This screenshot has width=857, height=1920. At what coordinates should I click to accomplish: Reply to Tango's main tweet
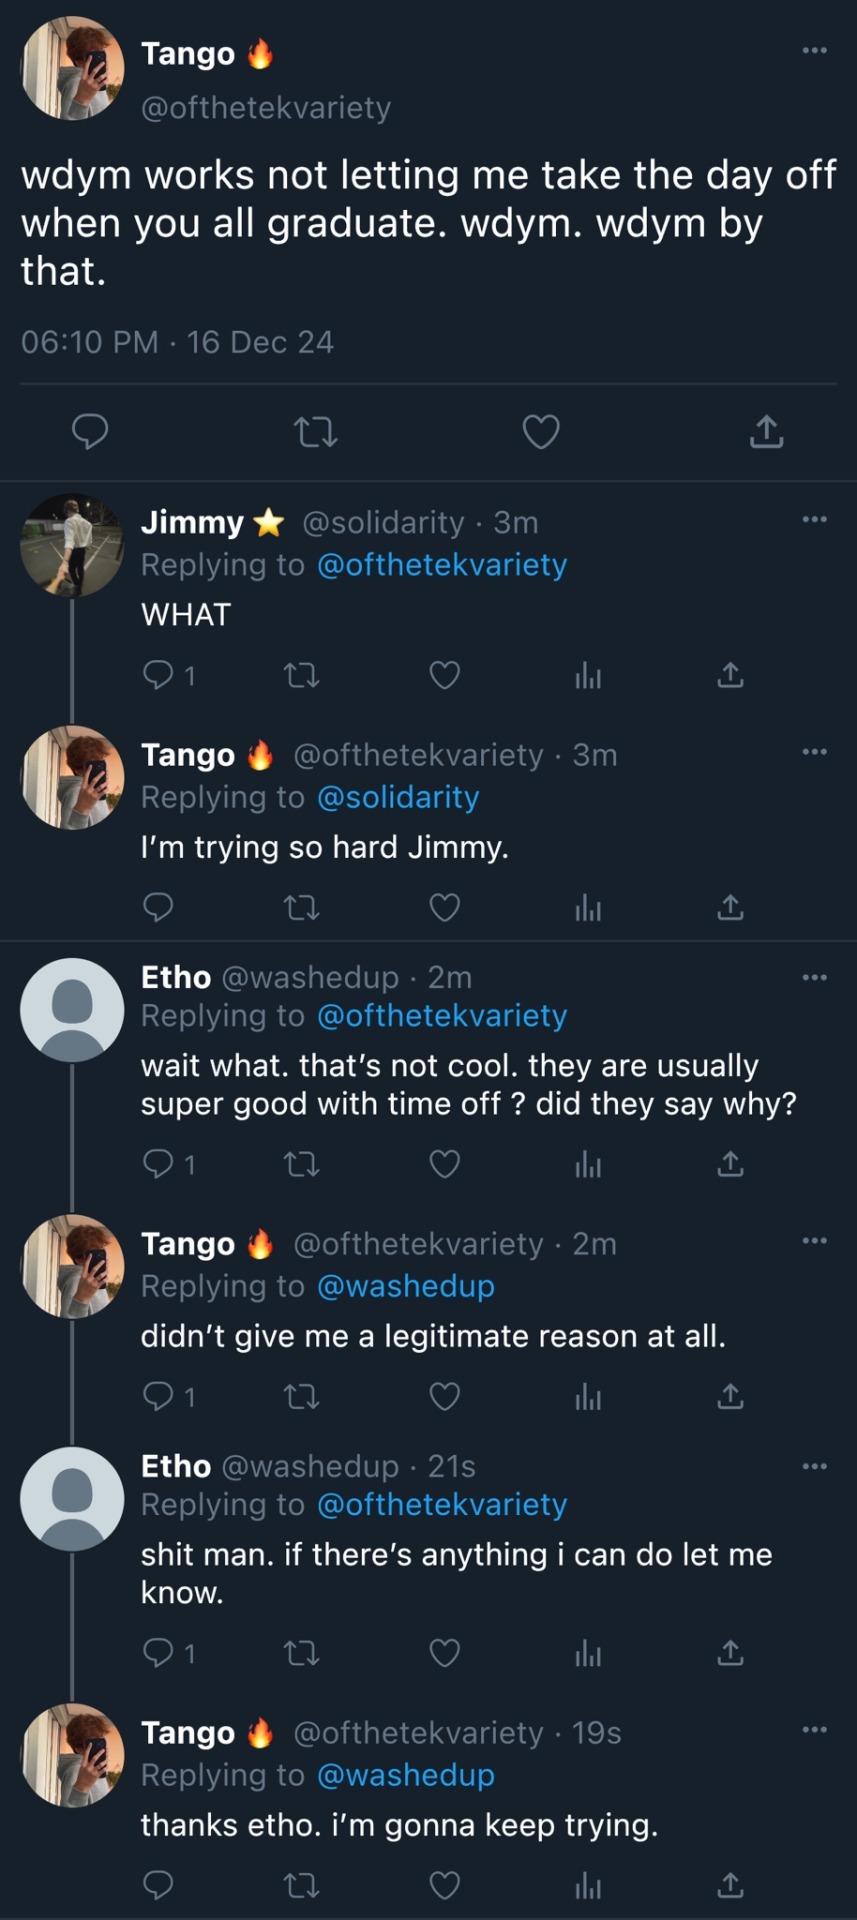tap(90, 432)
